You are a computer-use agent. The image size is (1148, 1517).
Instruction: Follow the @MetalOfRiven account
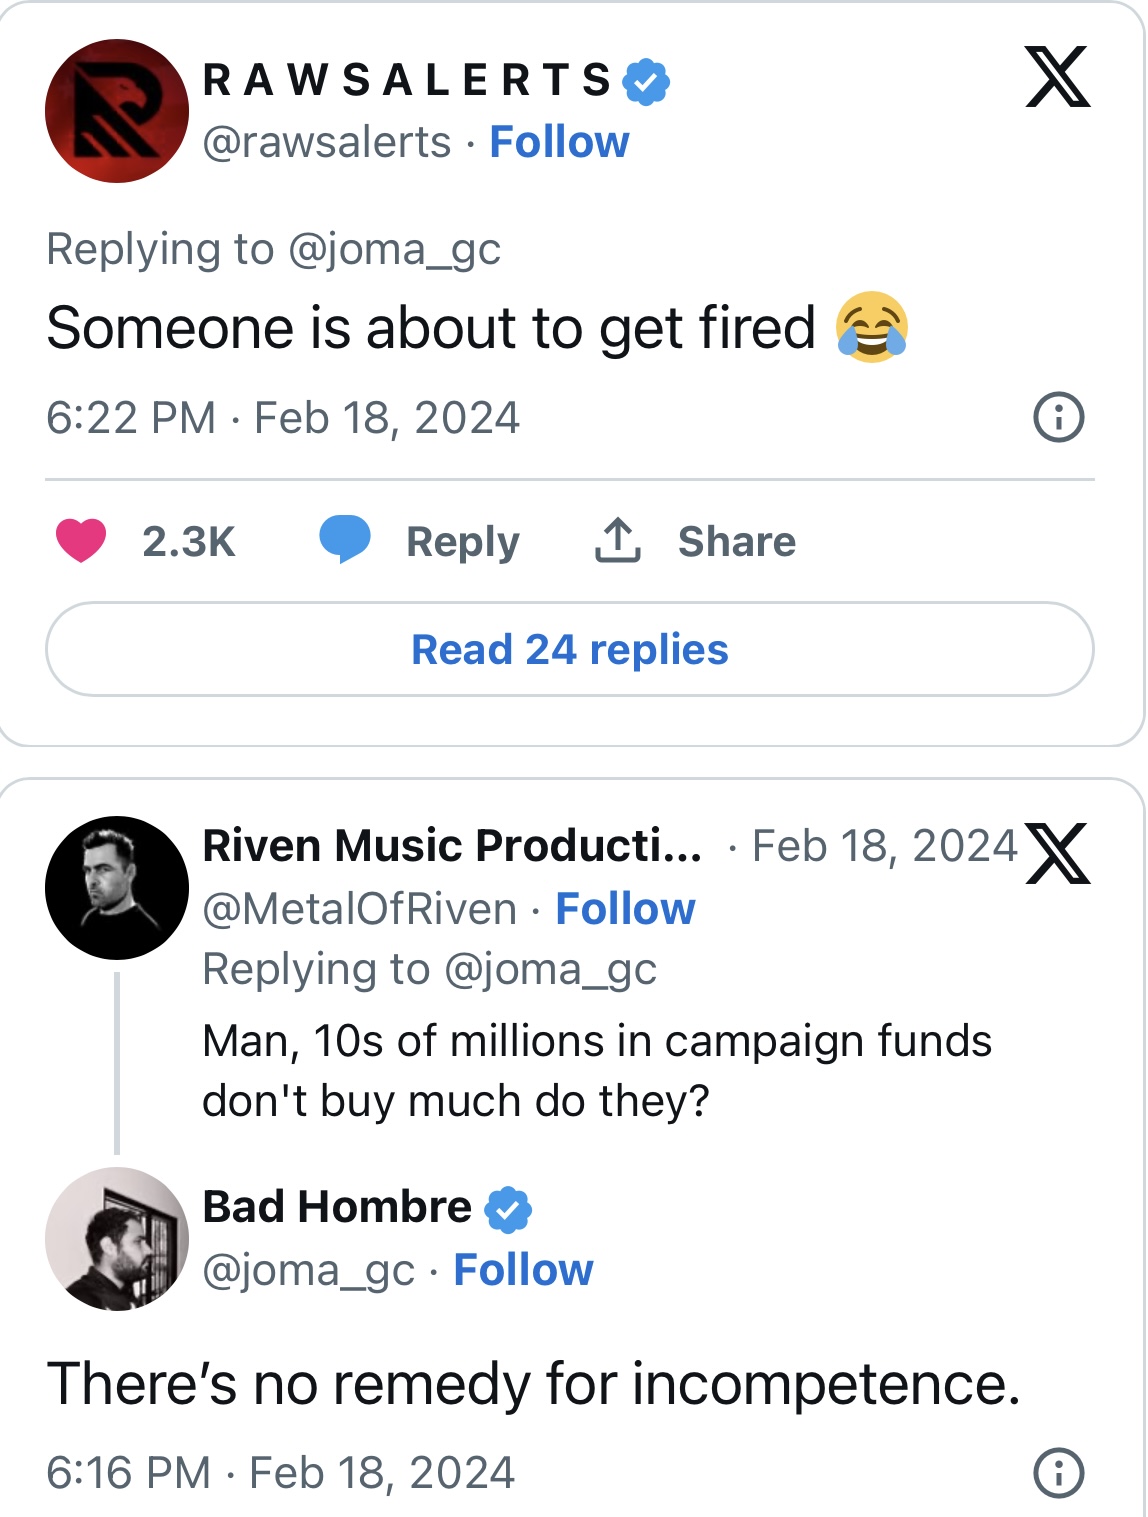tap(625, 909)
